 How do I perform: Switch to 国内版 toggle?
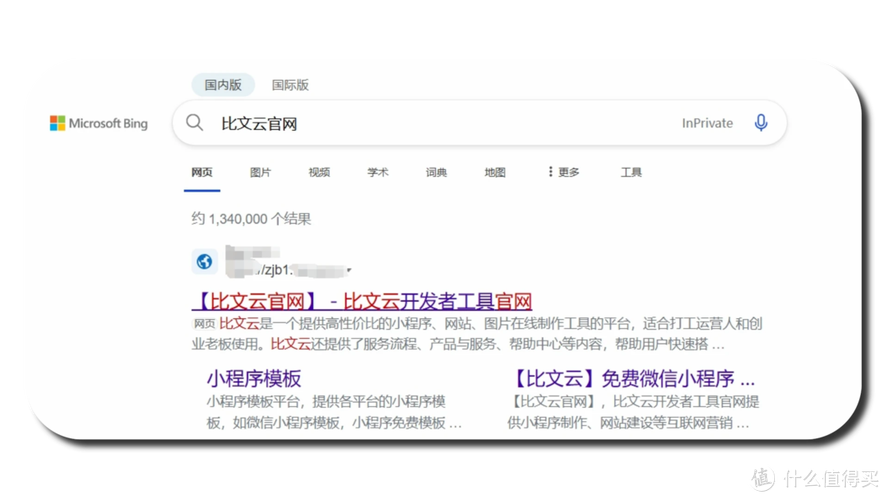click(x=223, y=85)
